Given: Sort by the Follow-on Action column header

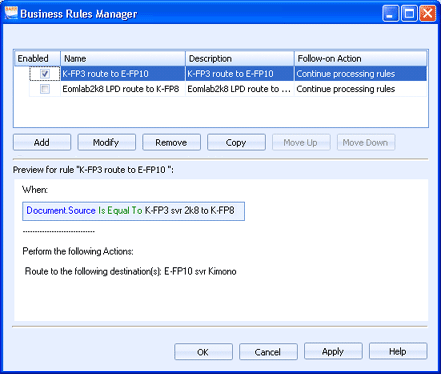Looking at the screenshot, I should pyautogui.click(x=360, y=58).
